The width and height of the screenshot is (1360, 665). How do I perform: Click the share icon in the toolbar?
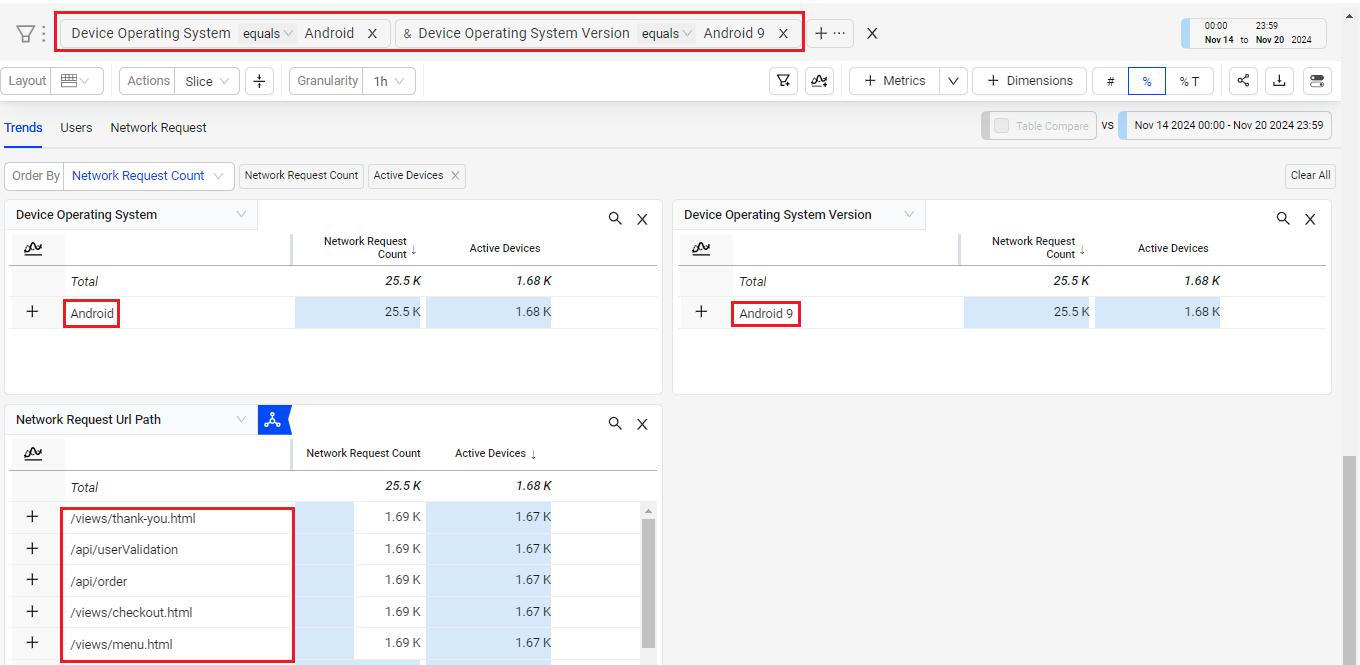click(x=1243, y=81)
